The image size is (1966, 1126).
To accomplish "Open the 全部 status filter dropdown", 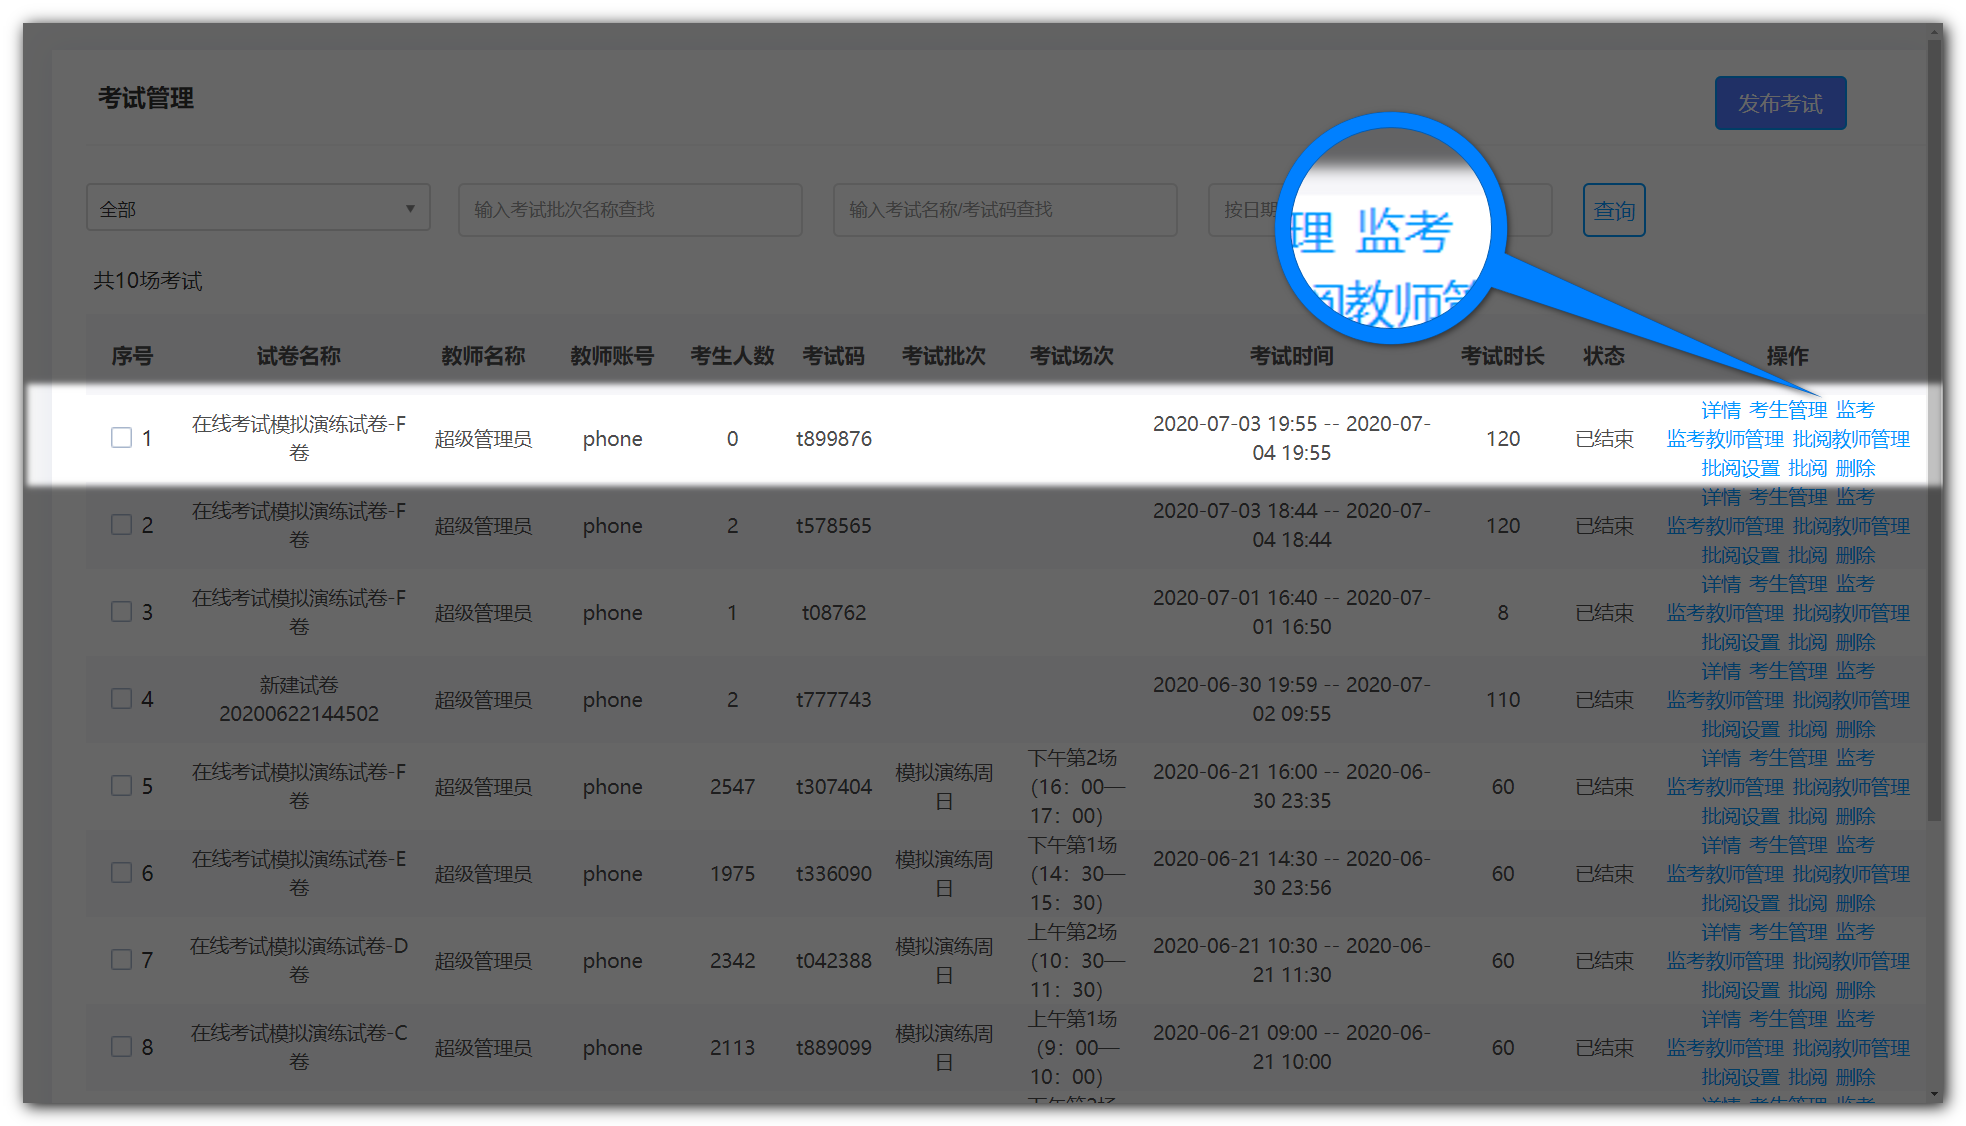I will coord(257,209).
